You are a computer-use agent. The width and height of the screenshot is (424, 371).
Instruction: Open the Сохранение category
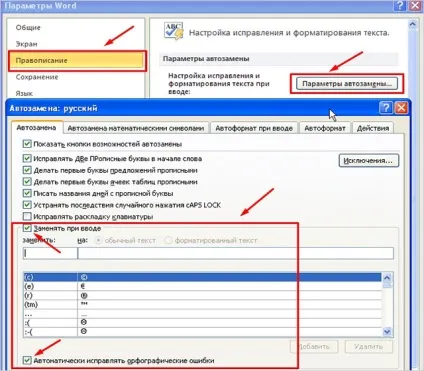(37, 77)
